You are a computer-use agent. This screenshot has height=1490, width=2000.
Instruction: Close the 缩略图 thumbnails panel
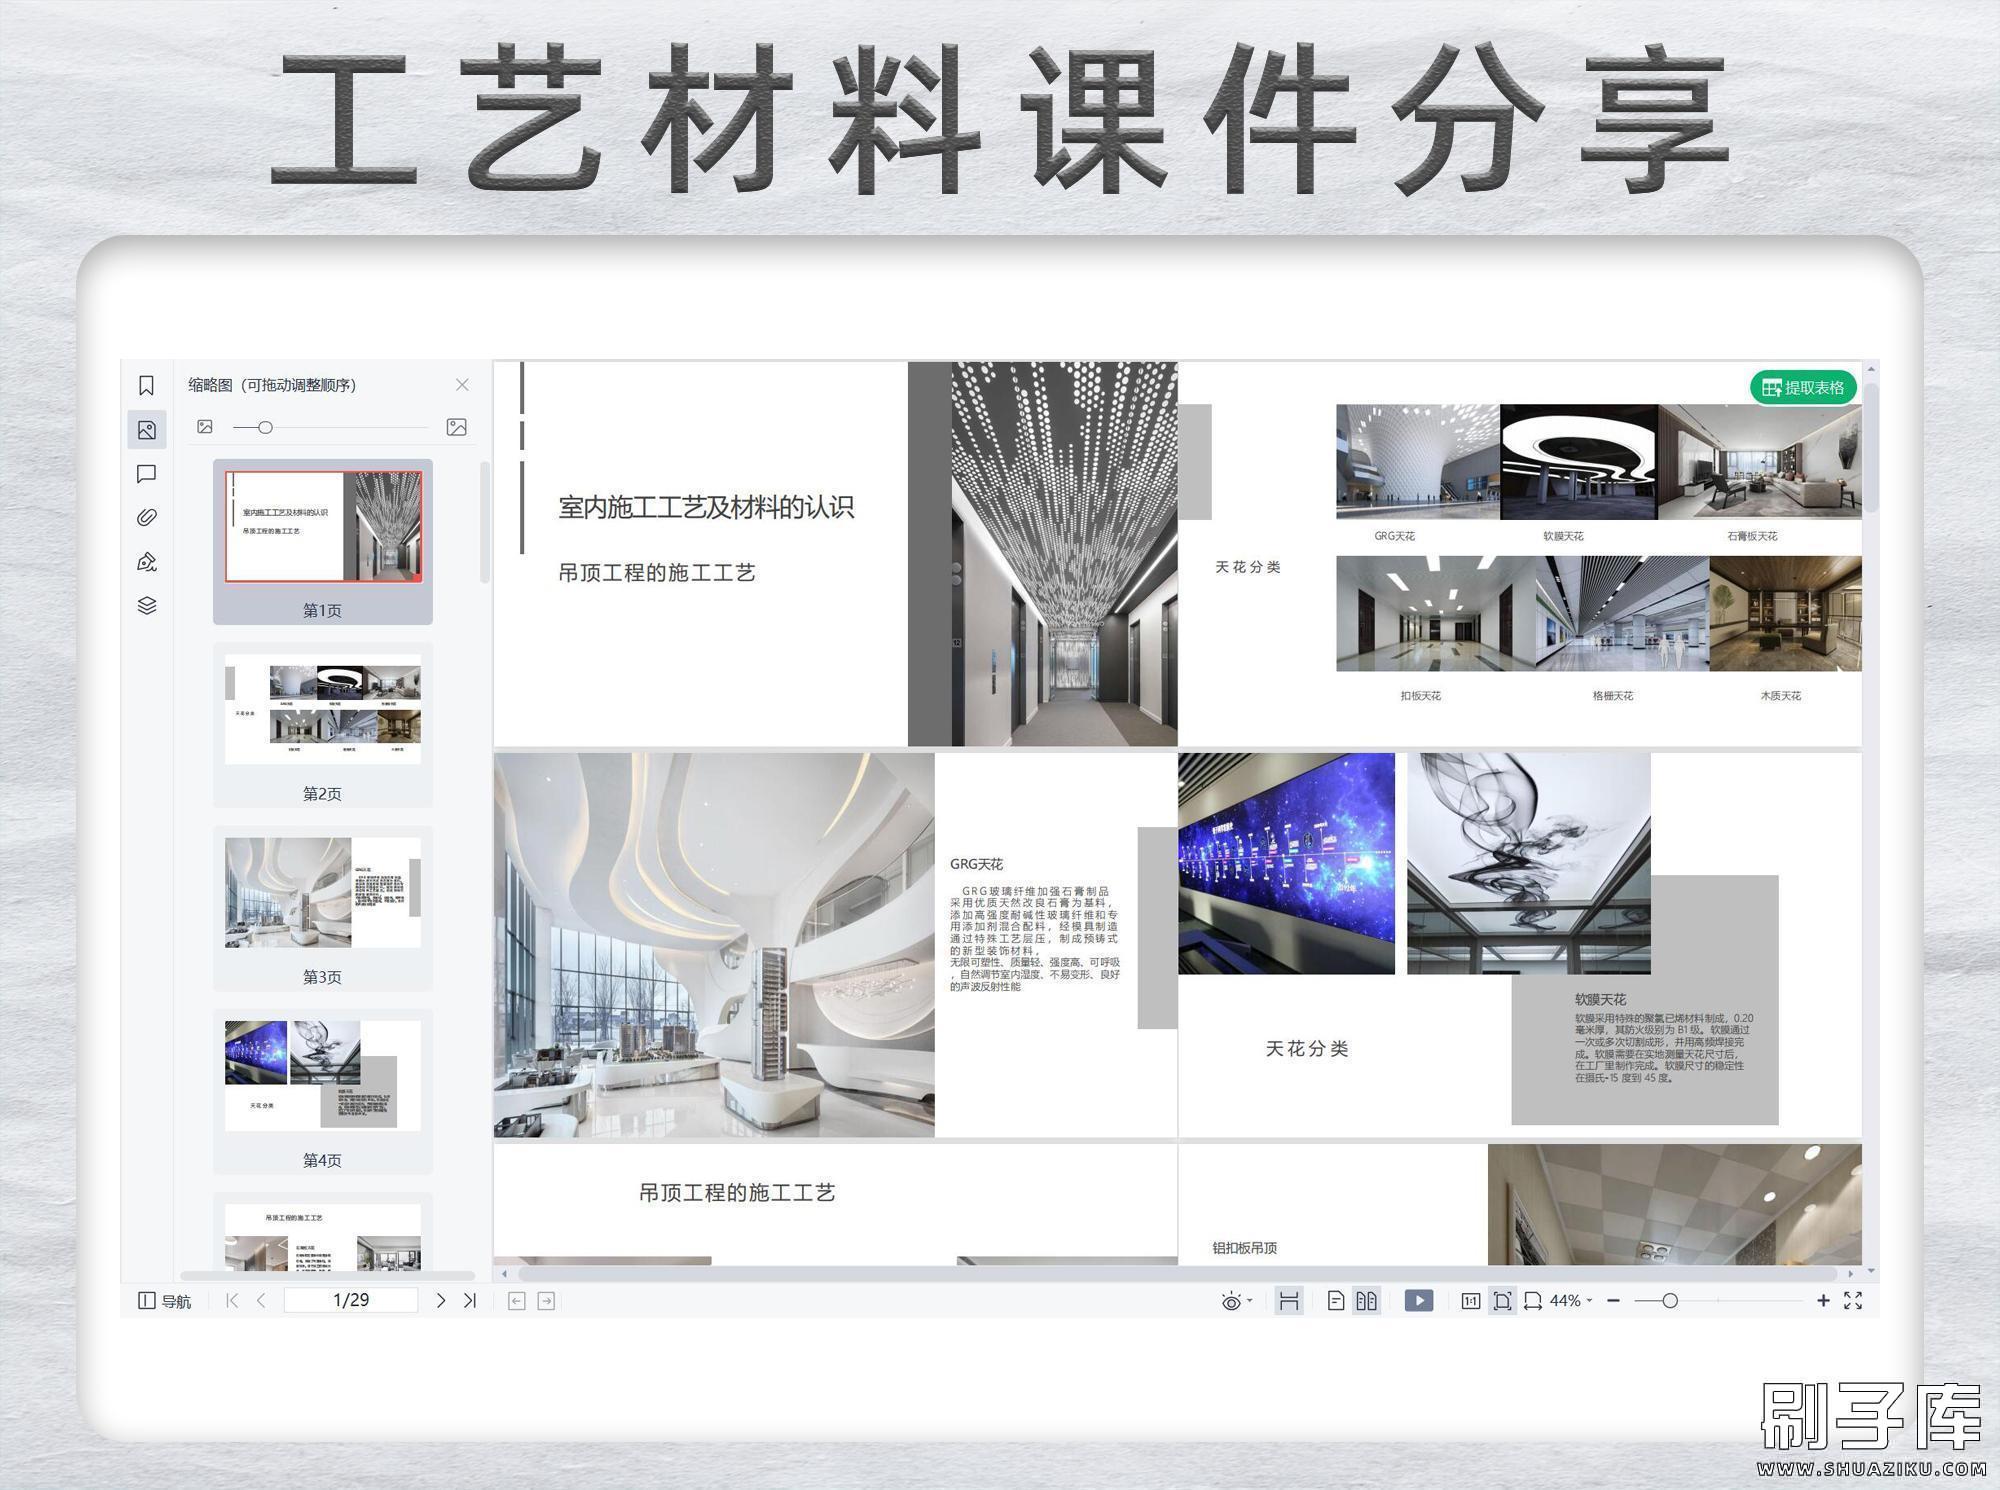pyautogui.click(x=462, y=384)
